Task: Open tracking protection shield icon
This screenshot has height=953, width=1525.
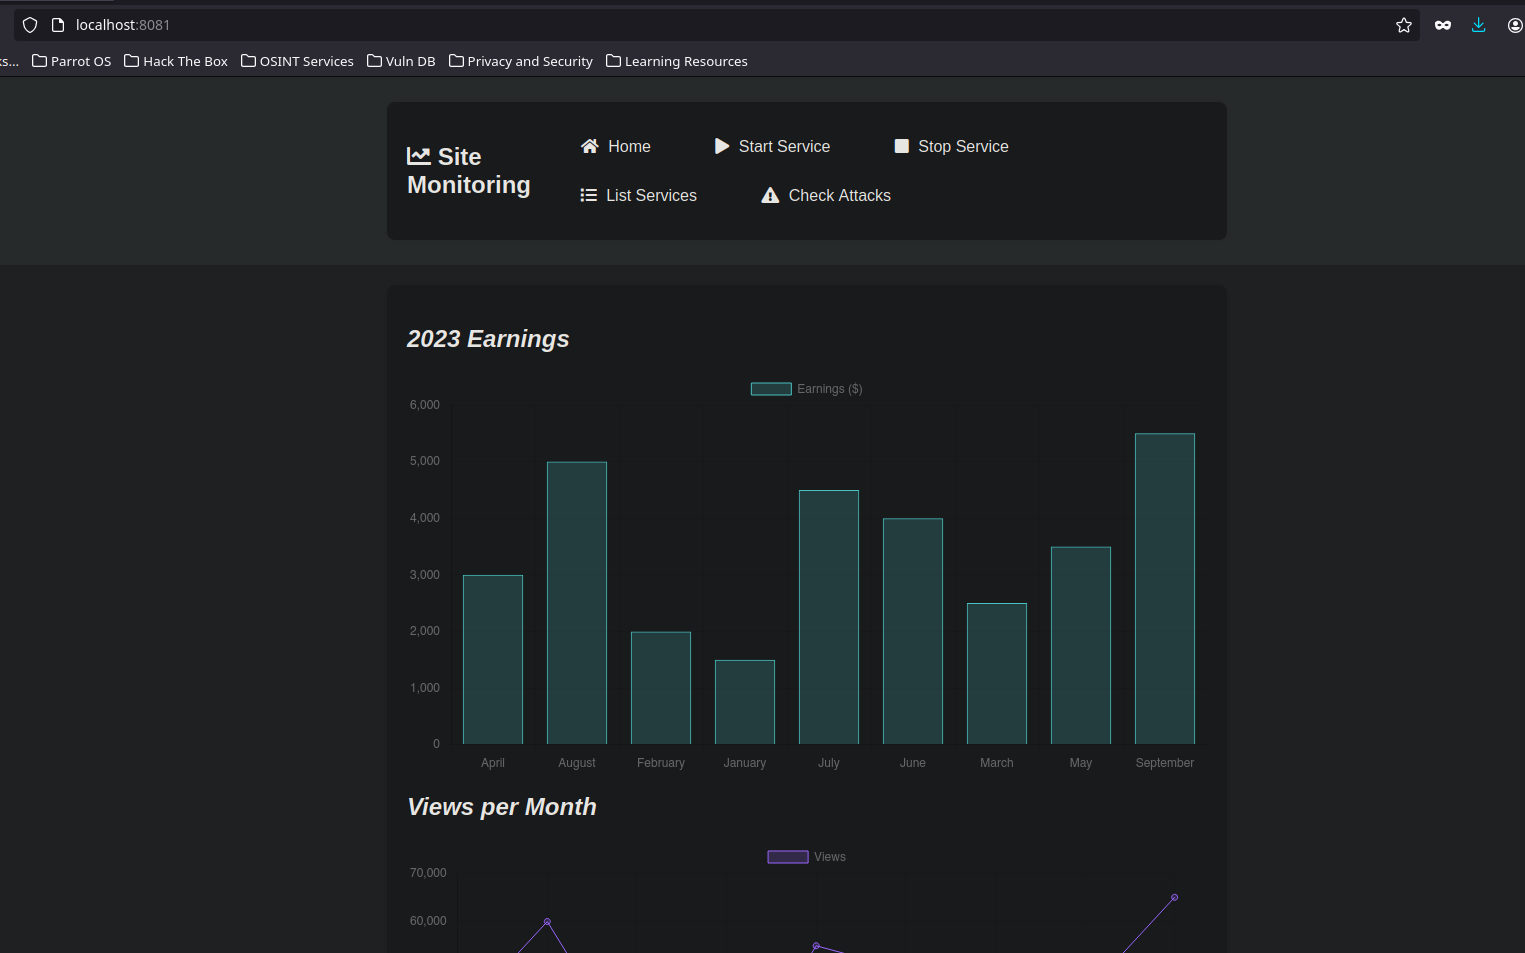Action: [30, 25]
